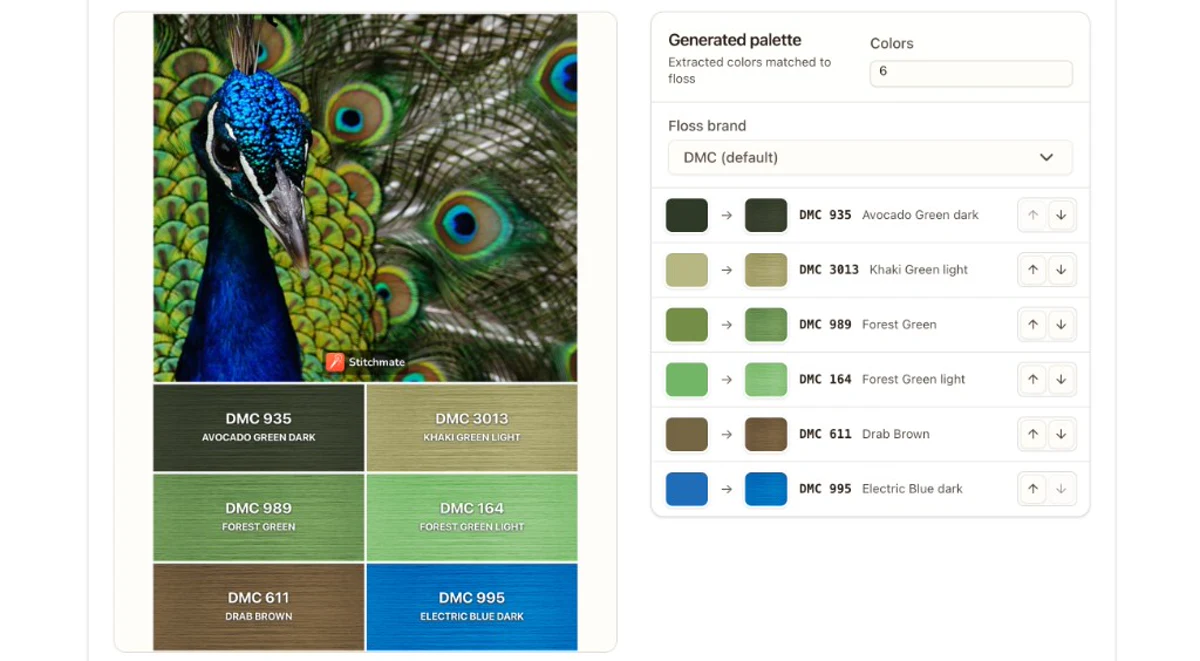
Task: Click the peacock photo in the preview
Action: pyautogui.click(x=365, y=197)
